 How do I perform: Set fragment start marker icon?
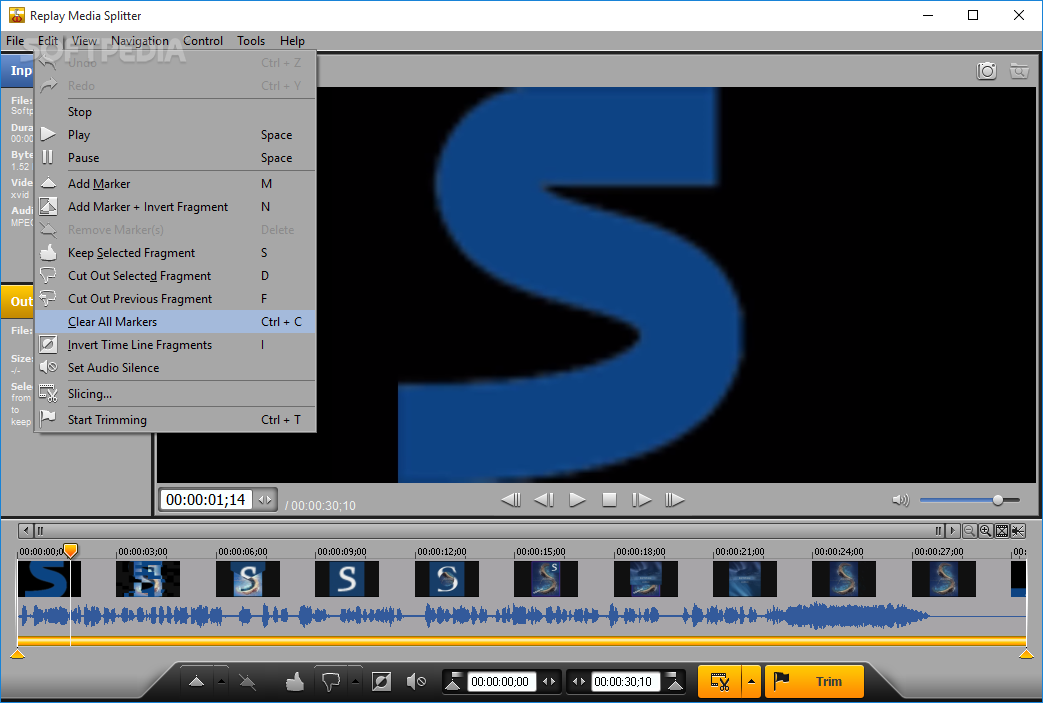[x=453, y=681]
